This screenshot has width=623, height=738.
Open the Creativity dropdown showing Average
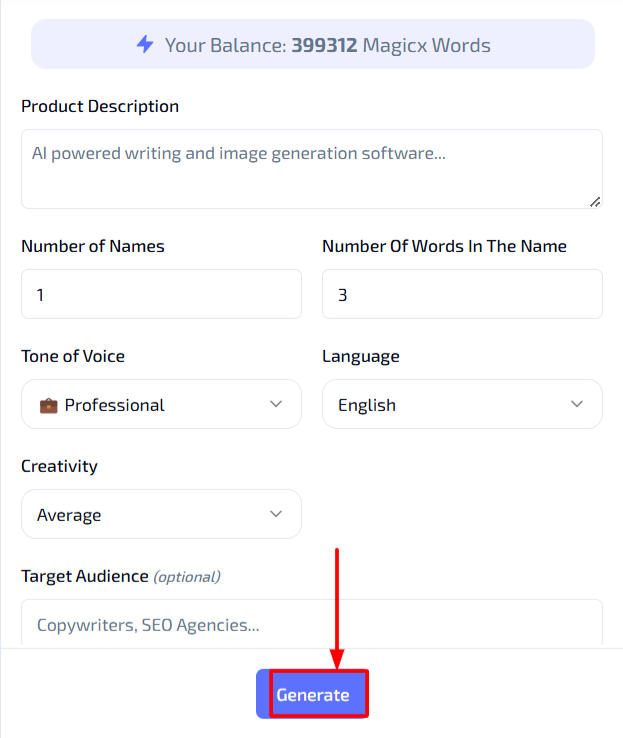(x=161, y=514)
